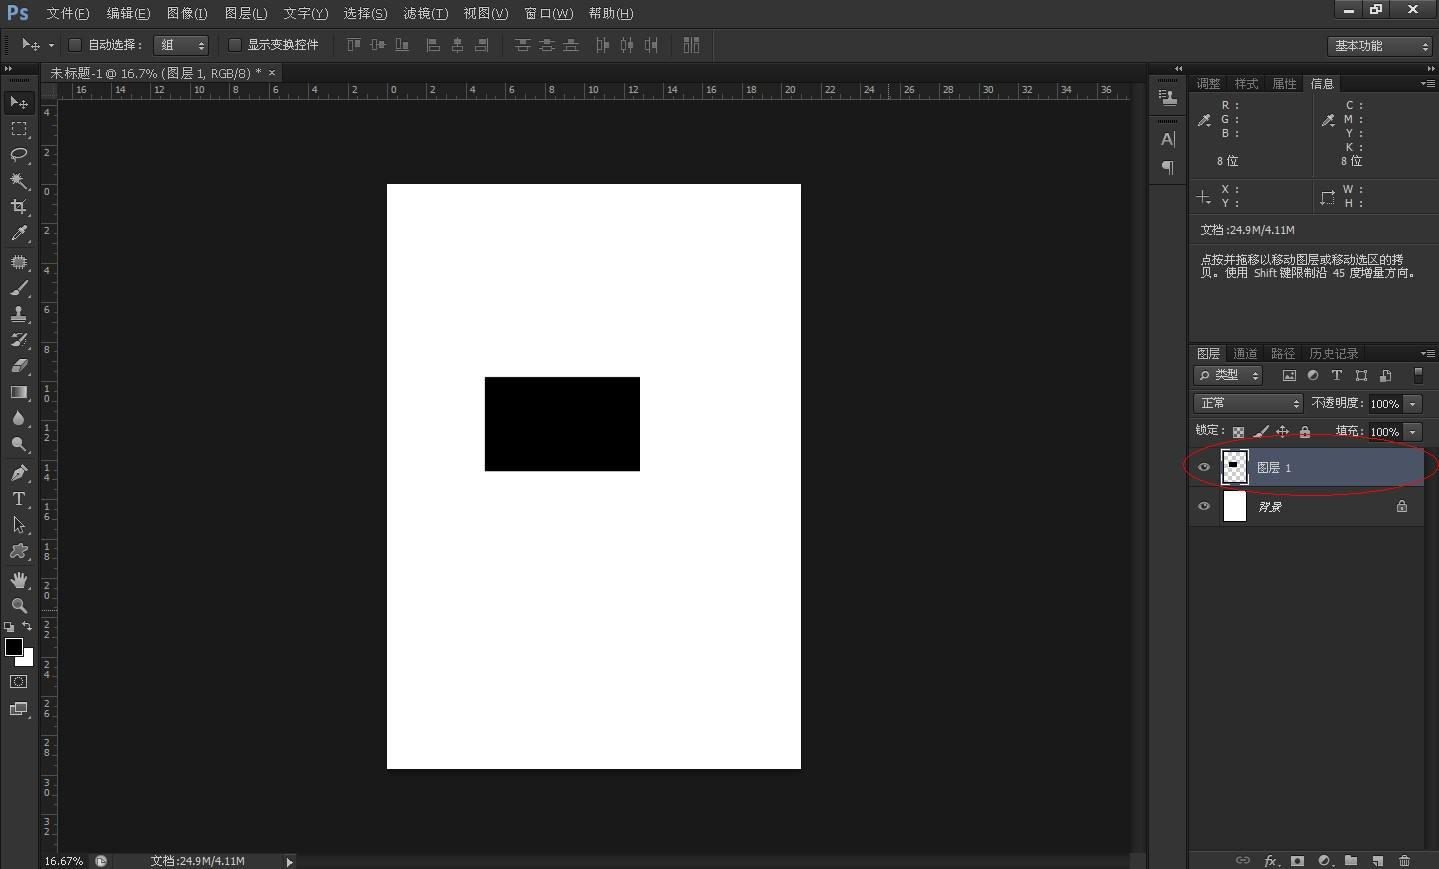Enable the 自动选择 checkbox

point(75,45)
